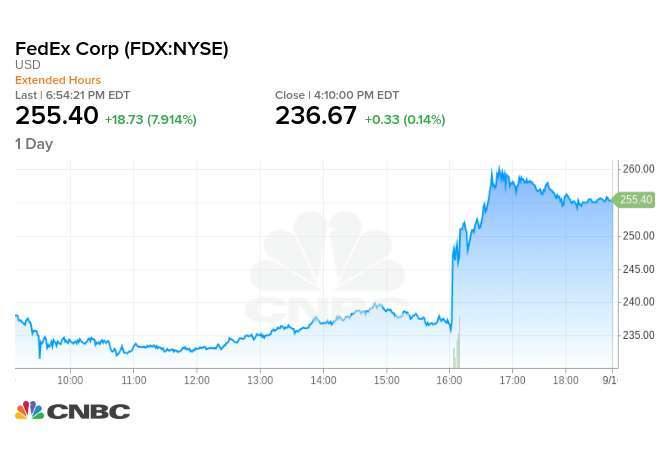This screenshot has height=450, width=670.
Task: Click the 16:00 time axis marker
Action: pyautogui.click(x=449, y=380)
